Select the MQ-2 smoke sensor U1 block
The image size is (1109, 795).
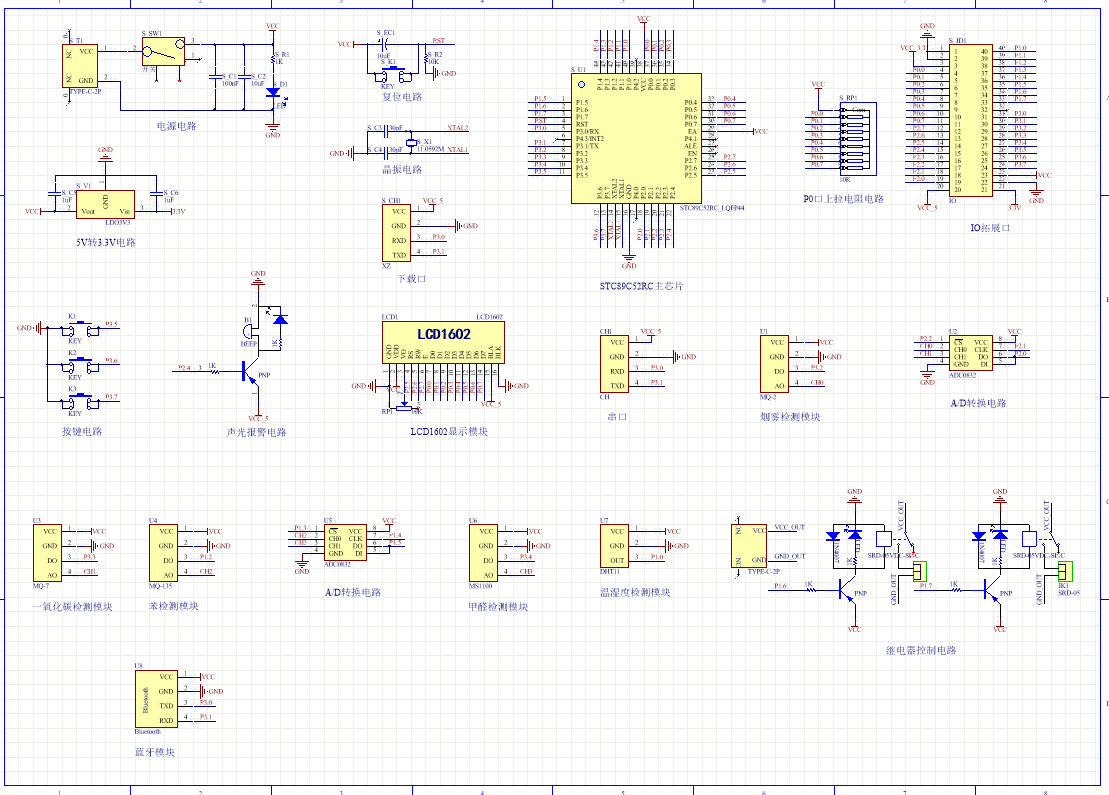[778, 364]
